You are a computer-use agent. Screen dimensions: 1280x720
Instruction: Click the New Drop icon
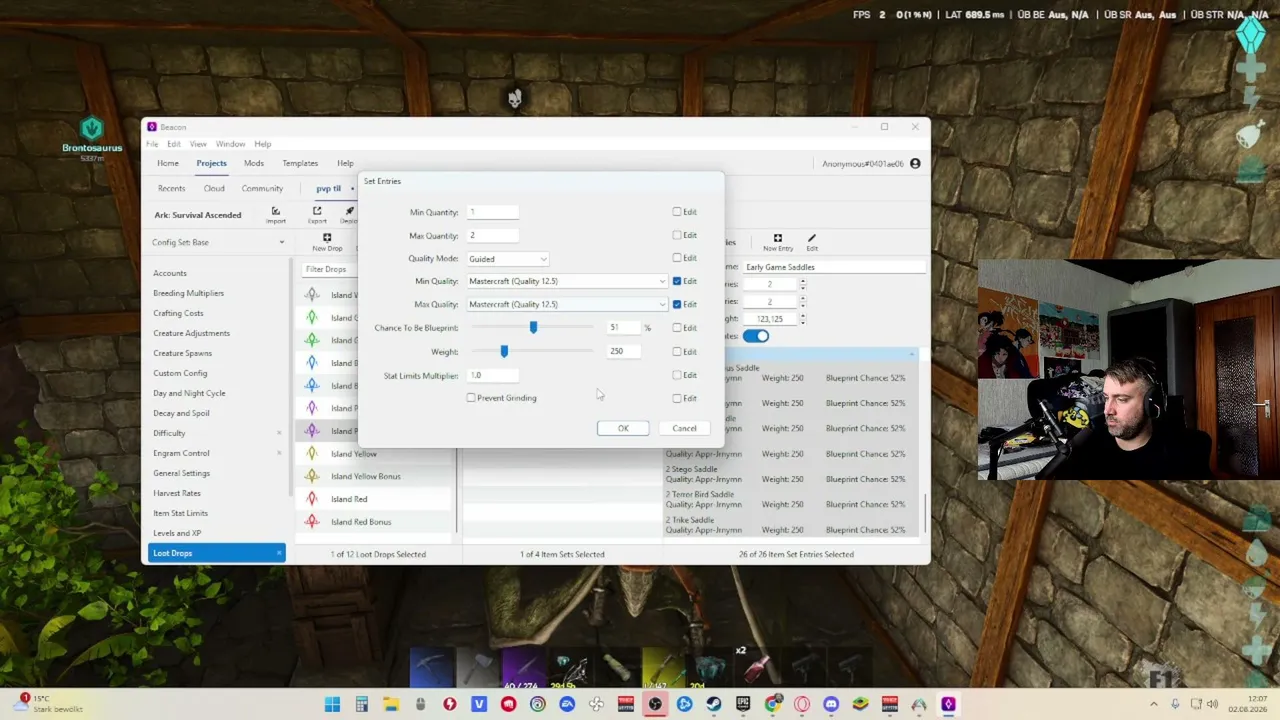(327, 238)
